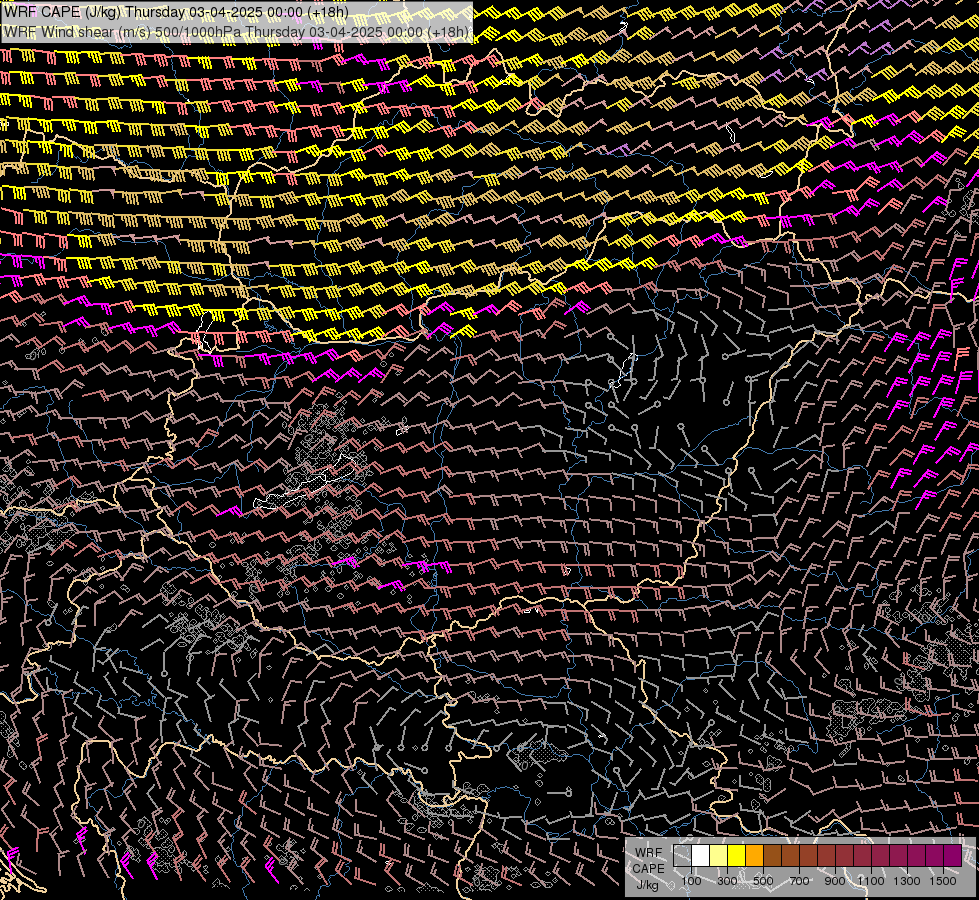Image resolution: width=979 pixels, height=900 pixels.
Task: Click the 1500 legend value label
Action: pos(943,881)
